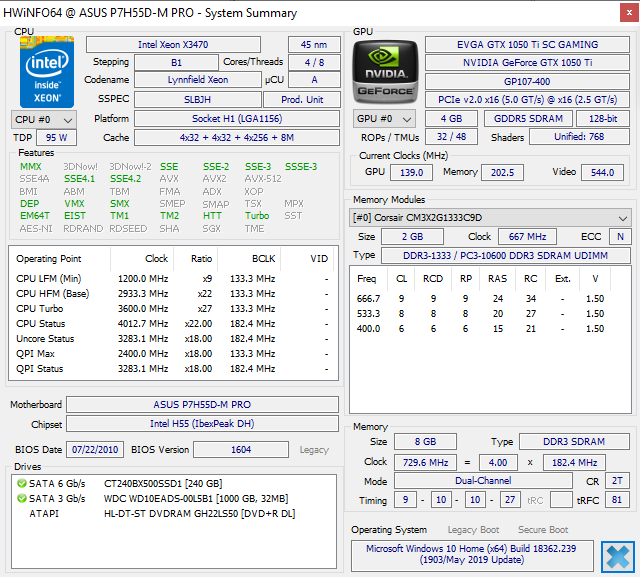The width and height of the screenshot is (640, 577).
Task: Click the Socket H1 (LGA1156) platform field
Action: pos(237,119)
